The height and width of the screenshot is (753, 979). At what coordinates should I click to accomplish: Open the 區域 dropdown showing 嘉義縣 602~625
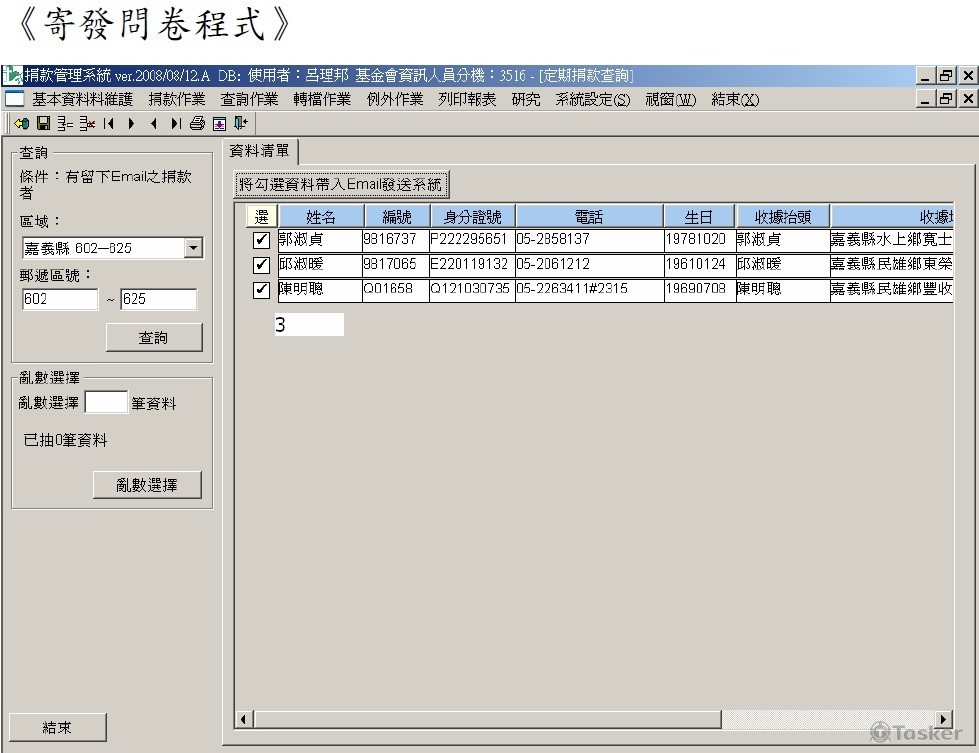[x=194, y=248]
